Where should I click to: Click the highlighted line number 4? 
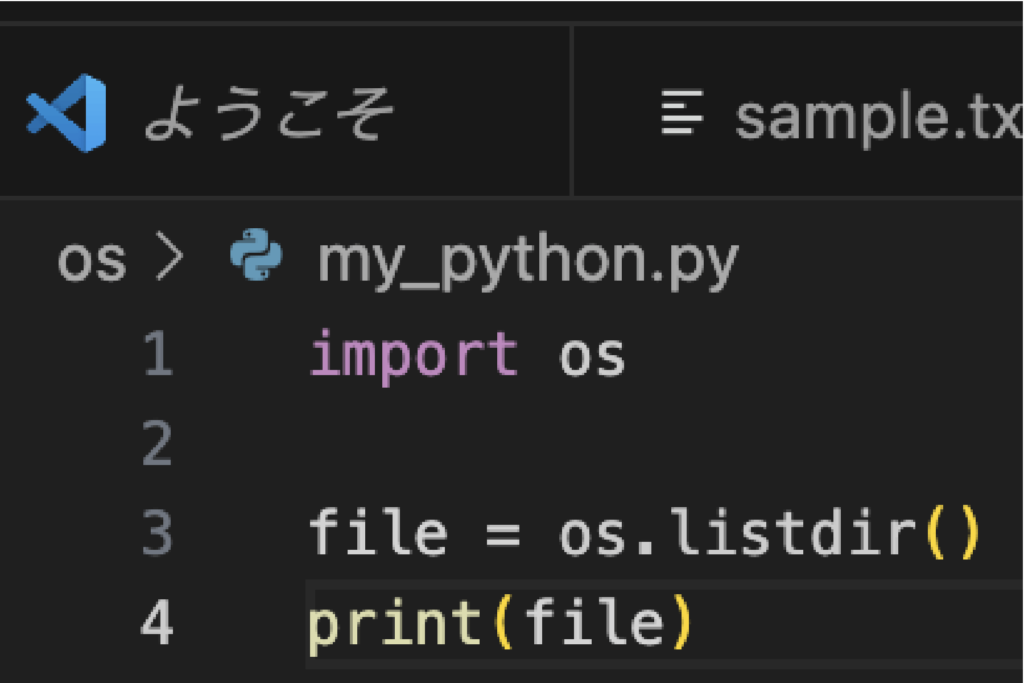tap(157, 623)
